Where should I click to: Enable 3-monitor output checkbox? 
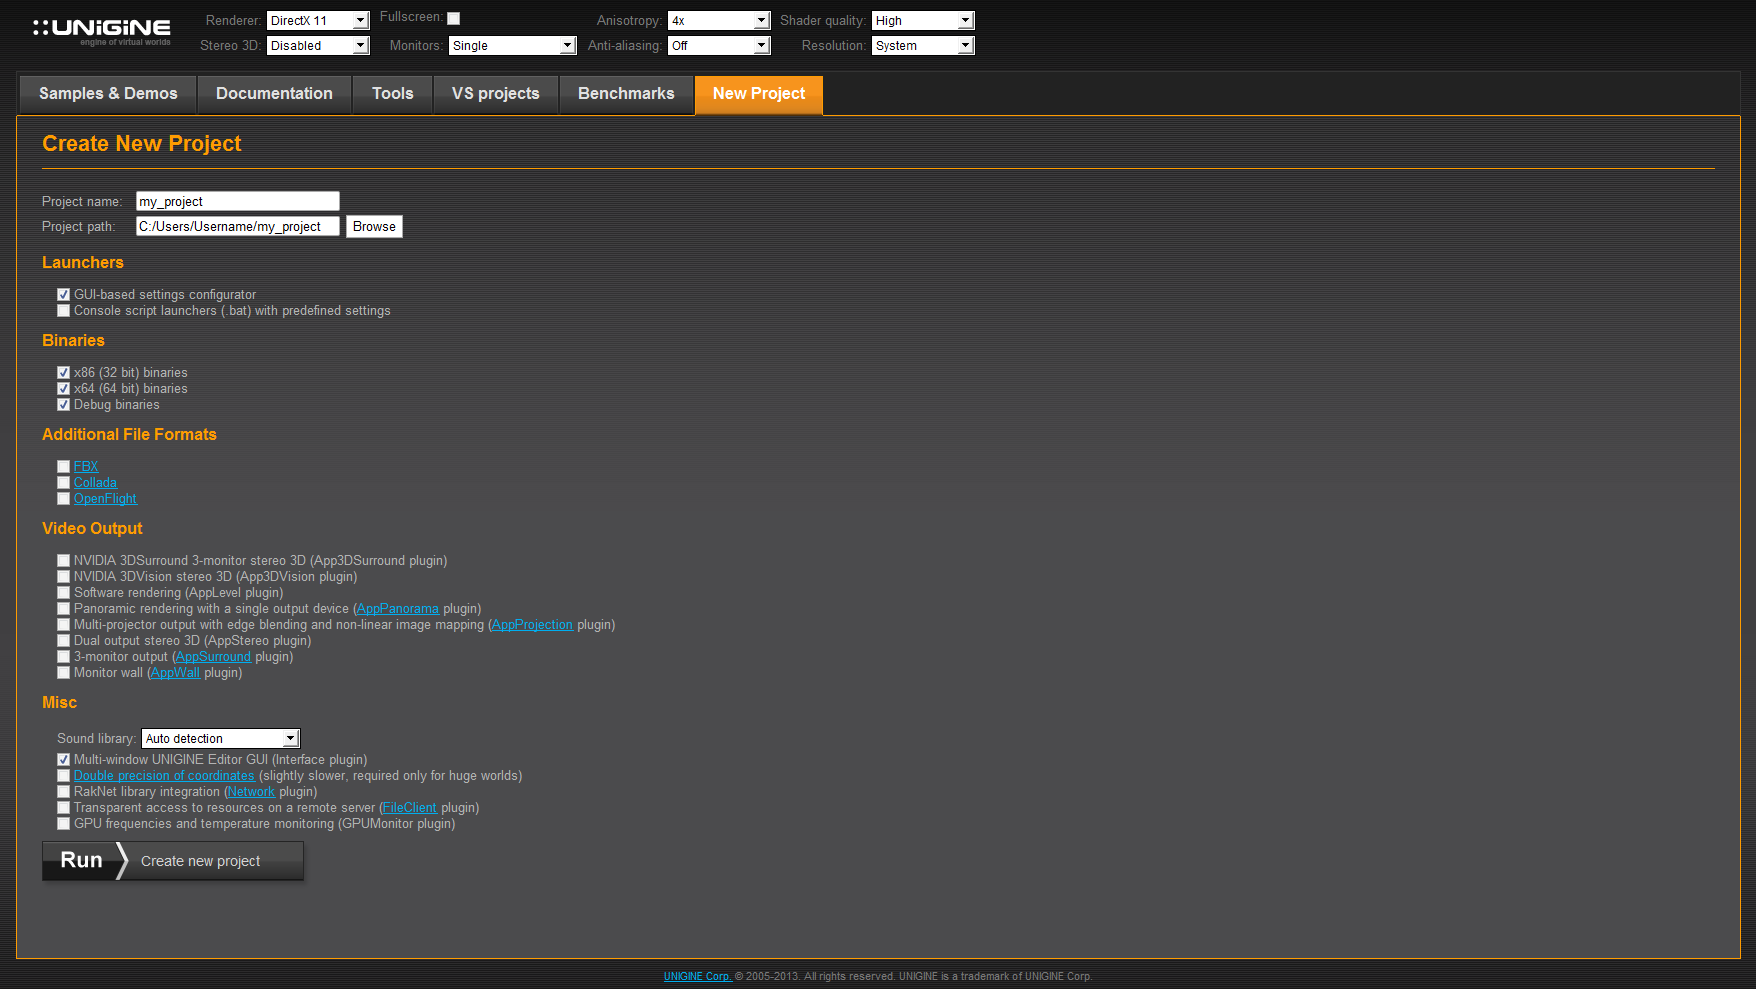64,656
